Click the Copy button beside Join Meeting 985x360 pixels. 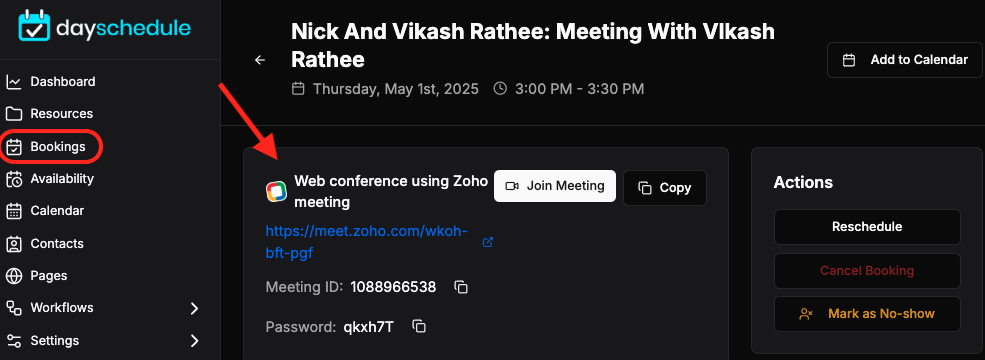665,188
